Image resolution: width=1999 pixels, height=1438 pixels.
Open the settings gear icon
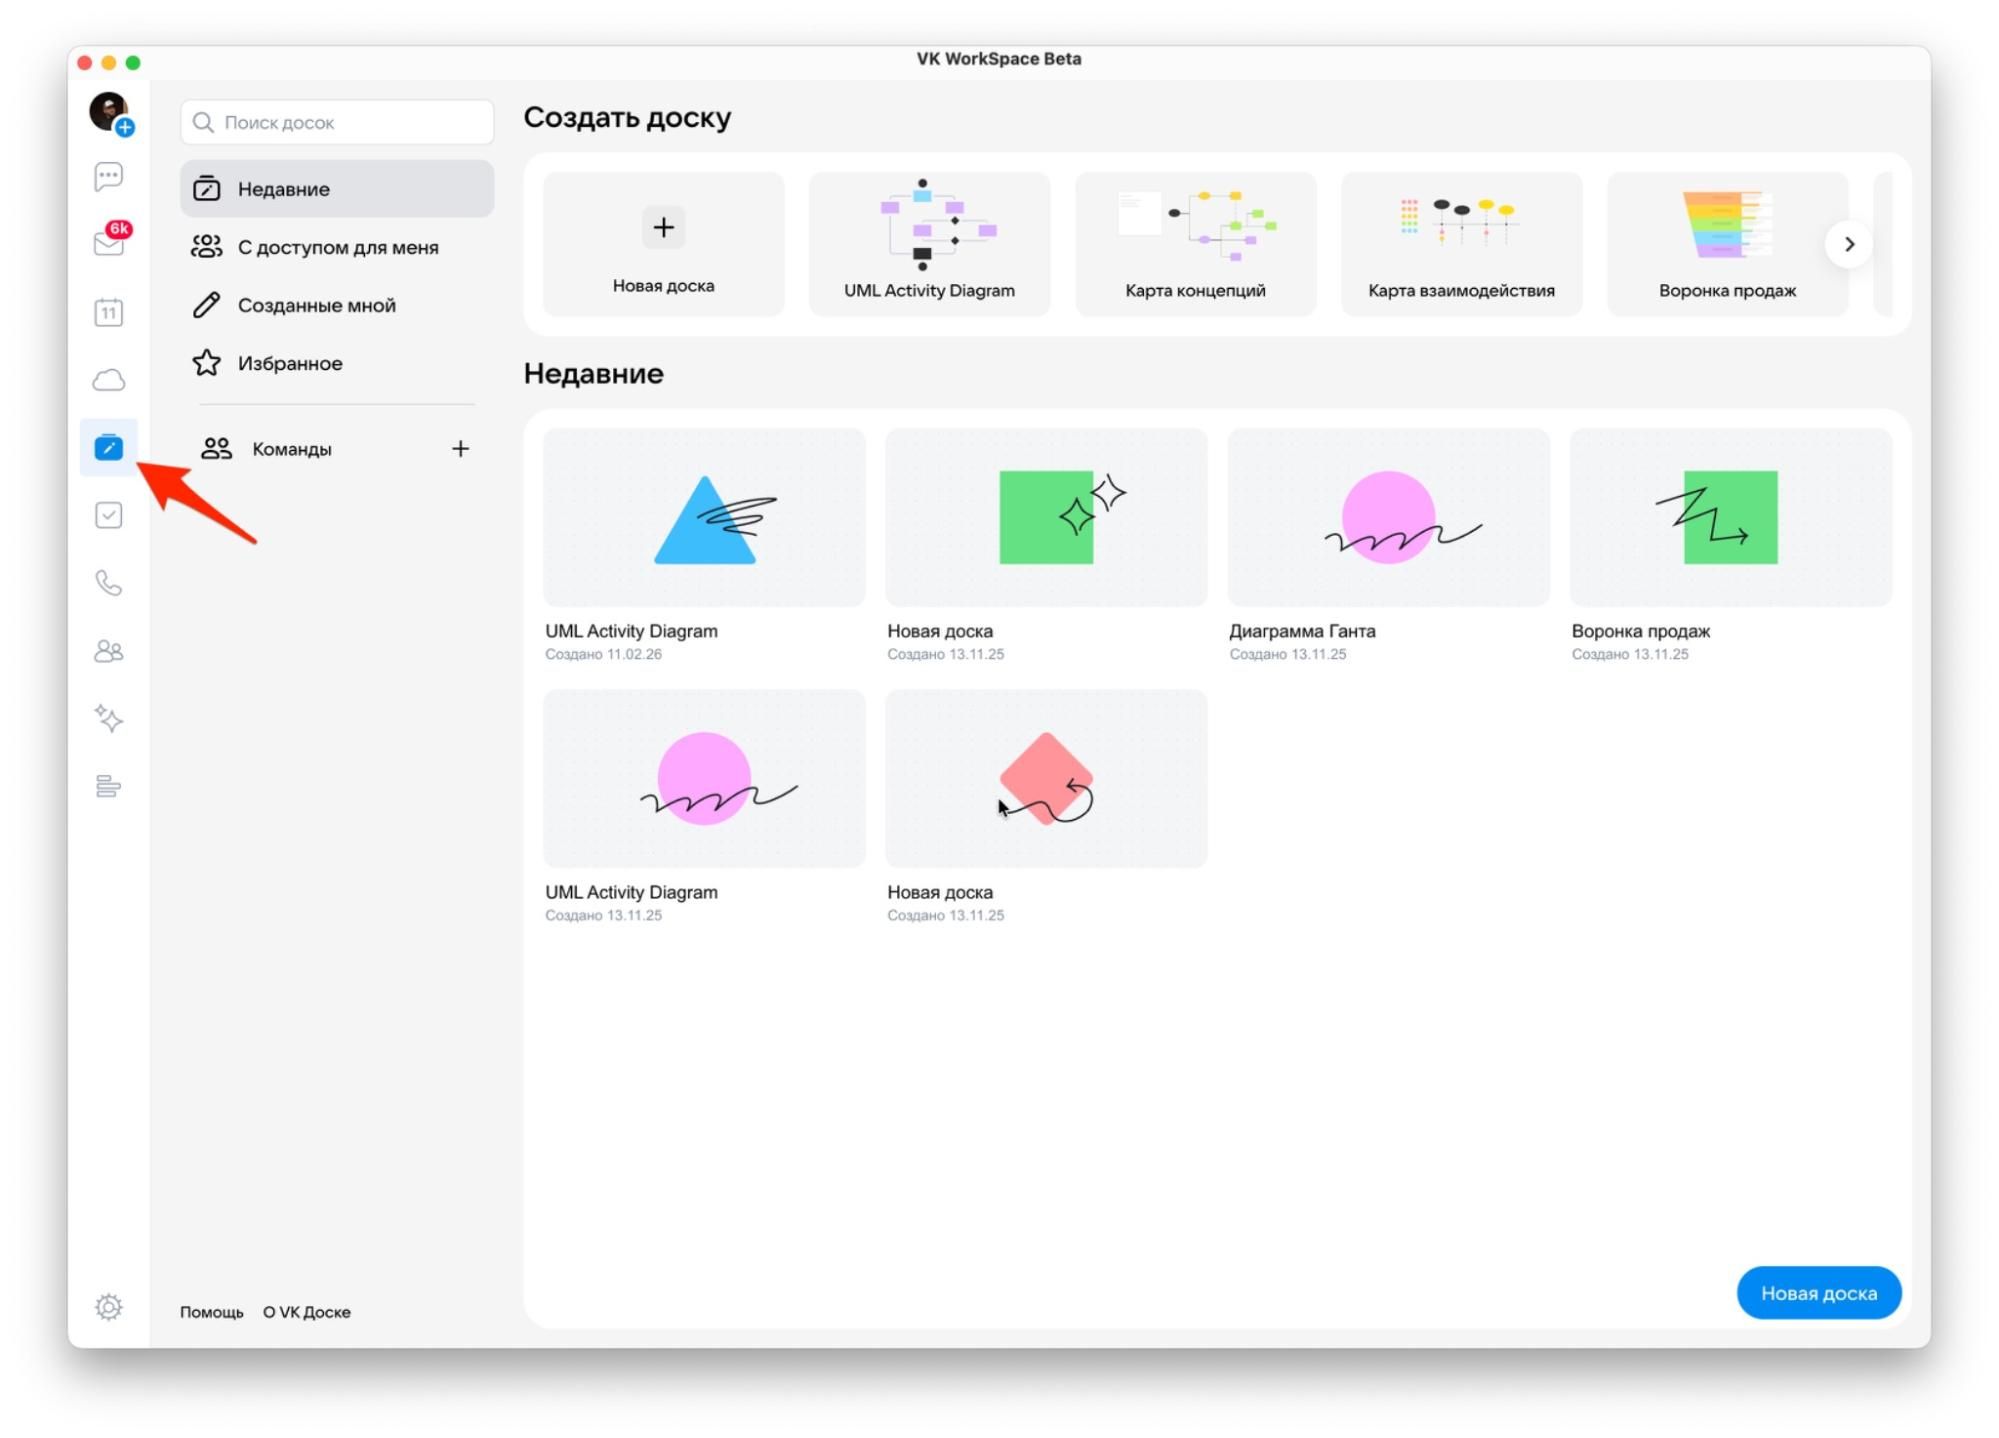pyautogui.click(x=108, y=1307)
